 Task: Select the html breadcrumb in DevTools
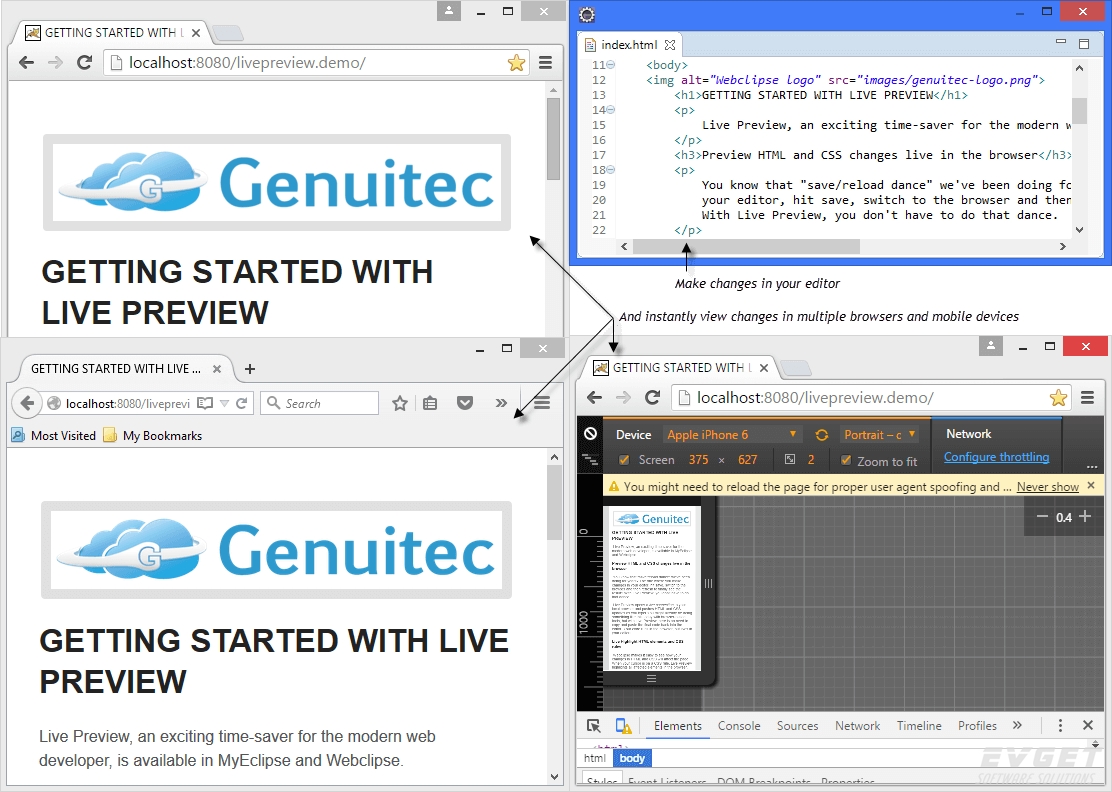[x=594, y=758]
